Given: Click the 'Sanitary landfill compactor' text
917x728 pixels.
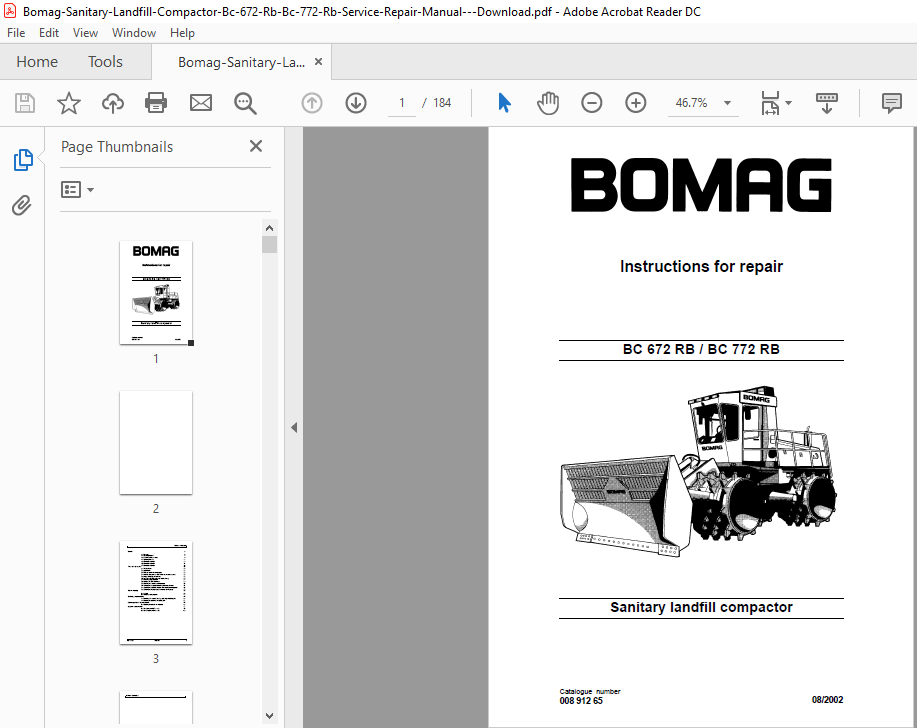Looking at the screenshot, I should coord(701,607).
